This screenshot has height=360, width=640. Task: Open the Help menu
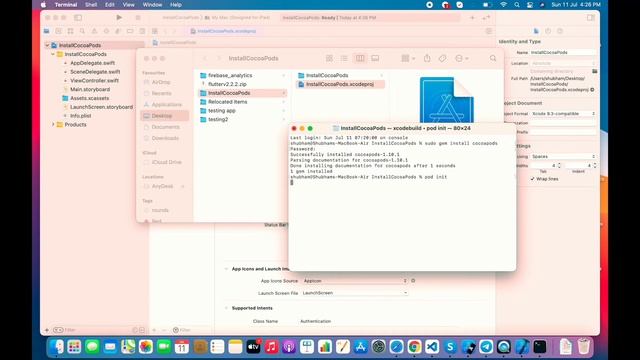(x=176, y=5)
